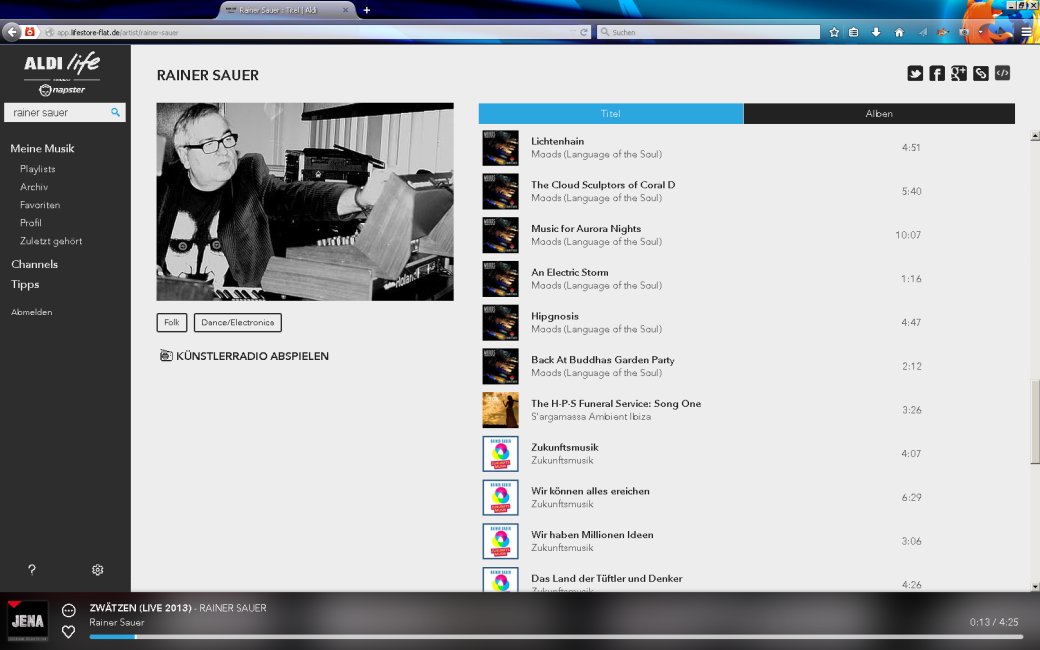
Task: Open Favoriten in the sidebar
Action: [40, 205]
